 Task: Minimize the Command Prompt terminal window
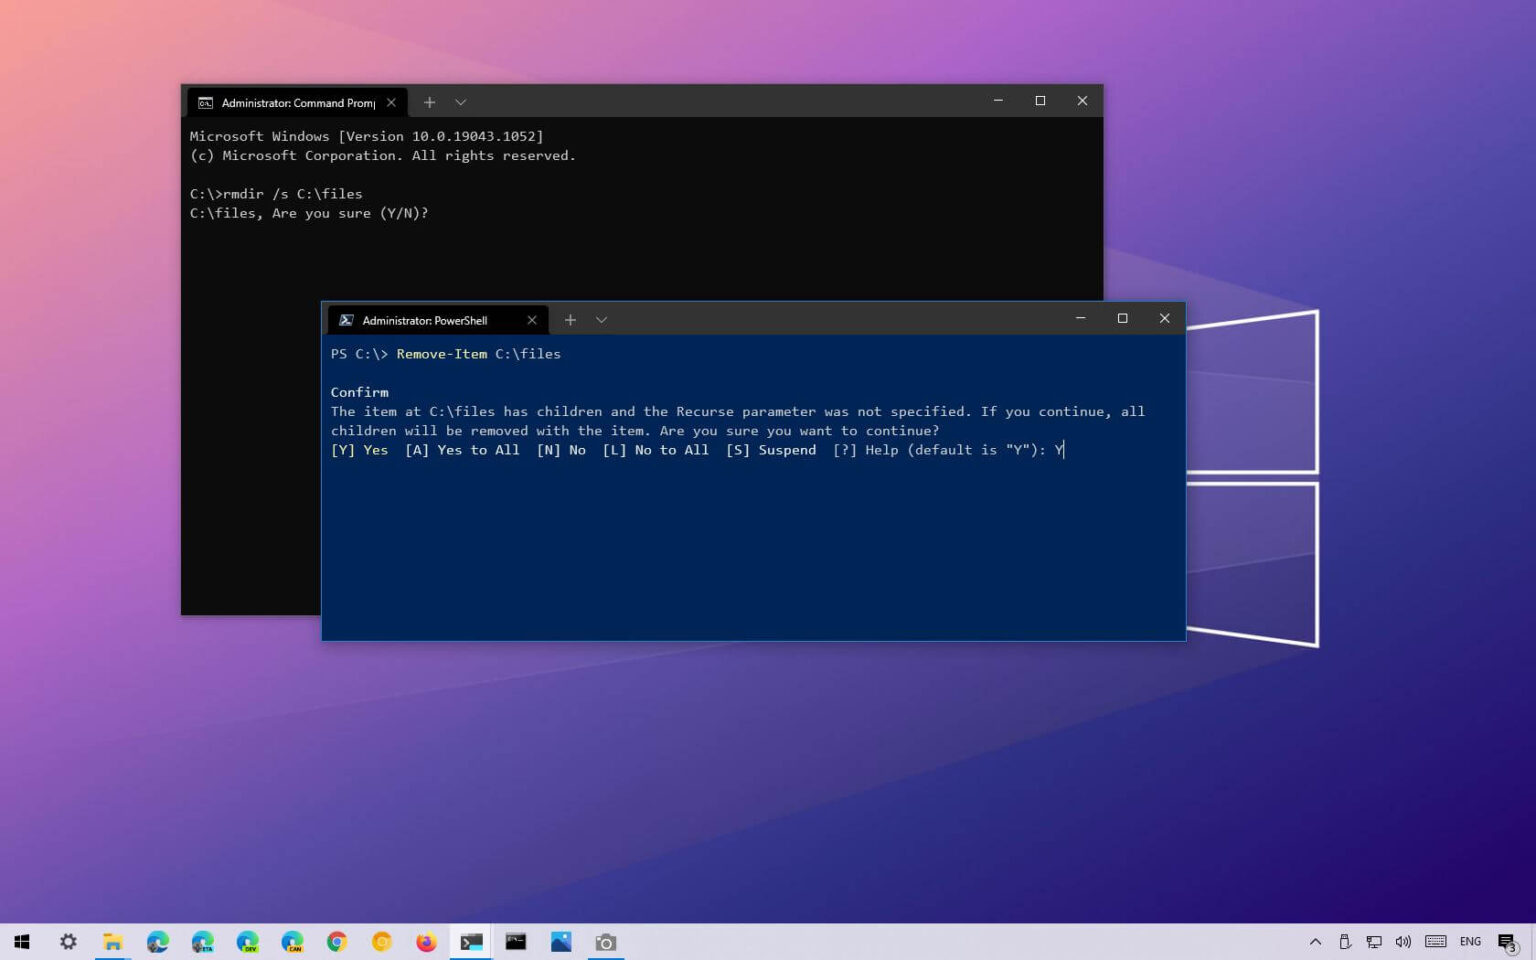click(x=998, y=101)
